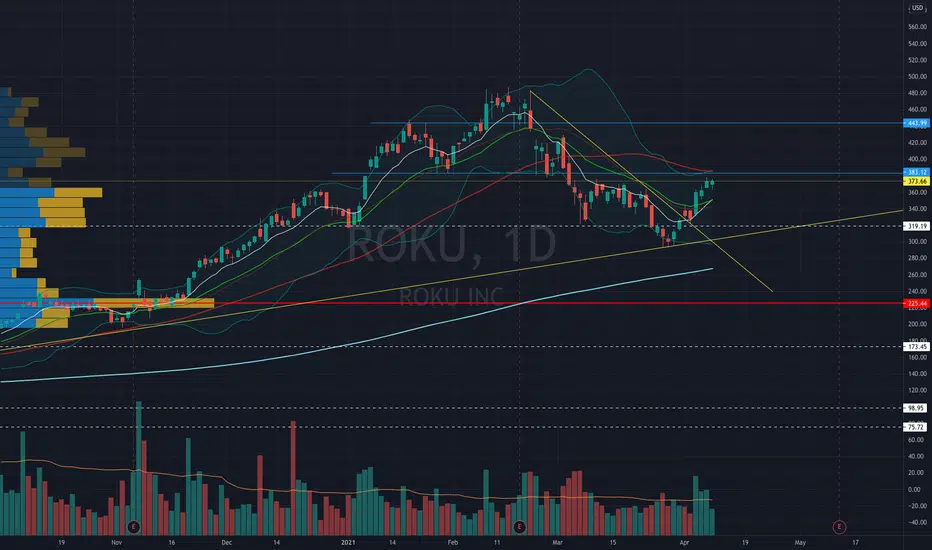This screenshot has height=550, width=932.
Task: Click the -40.00 tick on volume axis
Action: point(917,522)
